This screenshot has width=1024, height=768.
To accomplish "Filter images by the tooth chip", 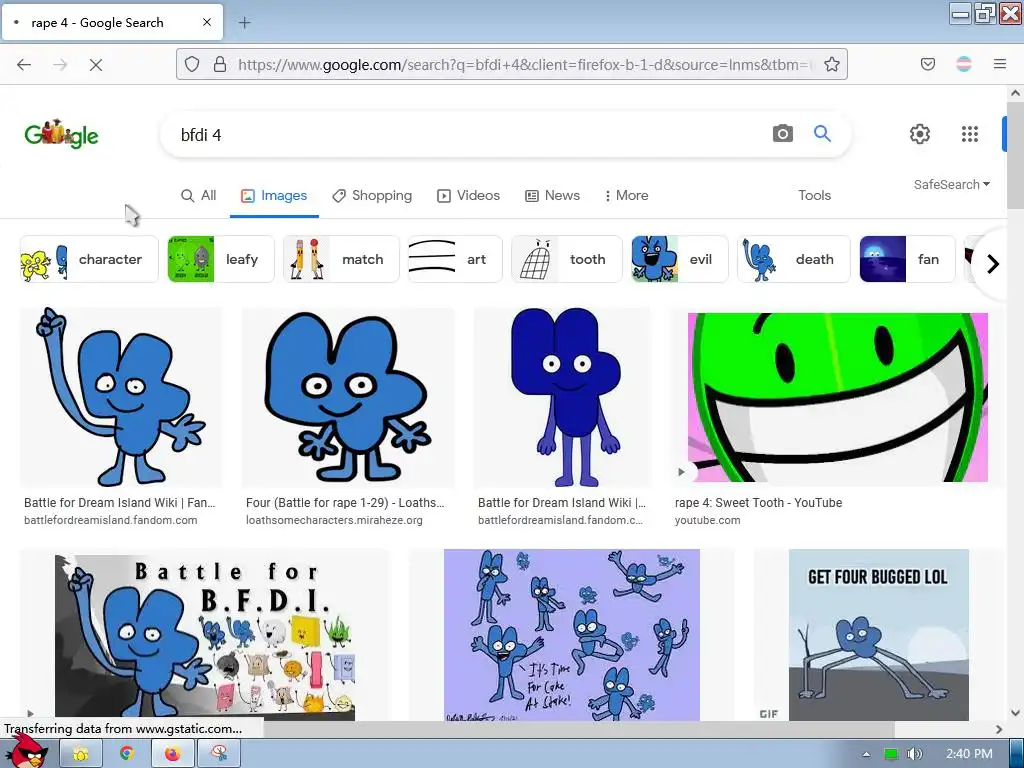I will pyautogui.click(x=566, y=259).
